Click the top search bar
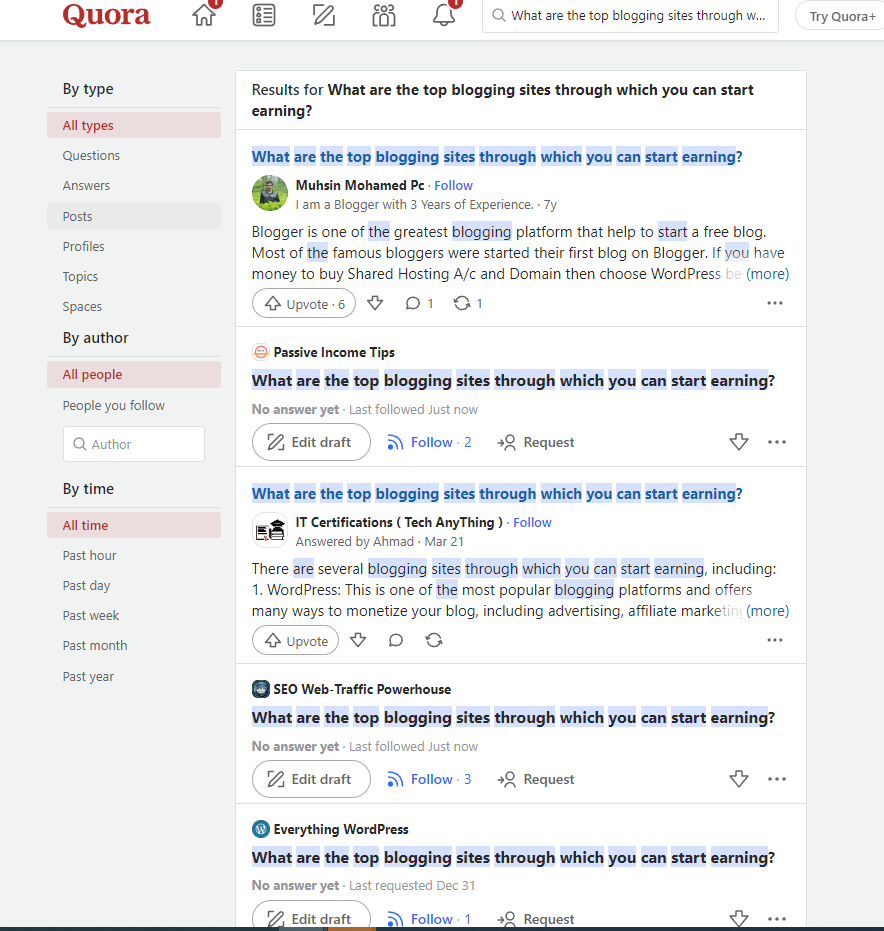Viewport: 884px width, 931px height. [x=630, y=15]
